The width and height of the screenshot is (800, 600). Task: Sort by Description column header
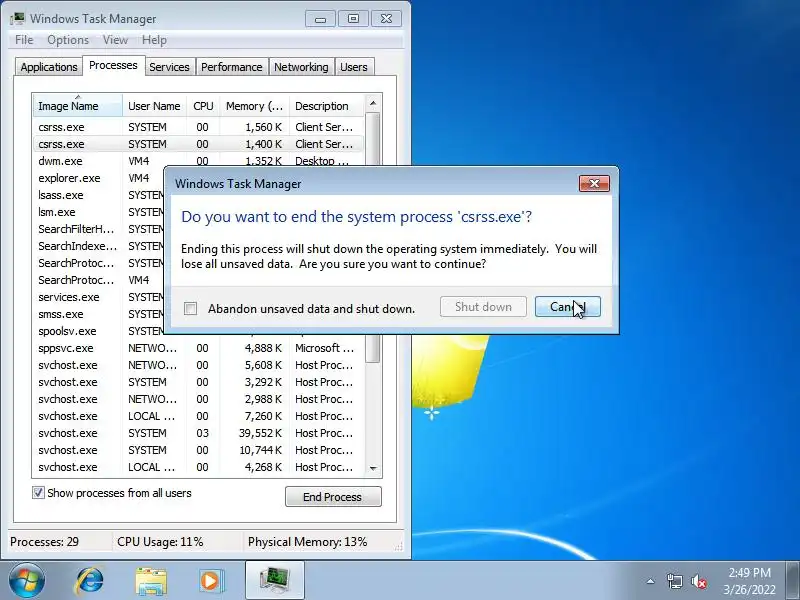(x=327, y=106)
